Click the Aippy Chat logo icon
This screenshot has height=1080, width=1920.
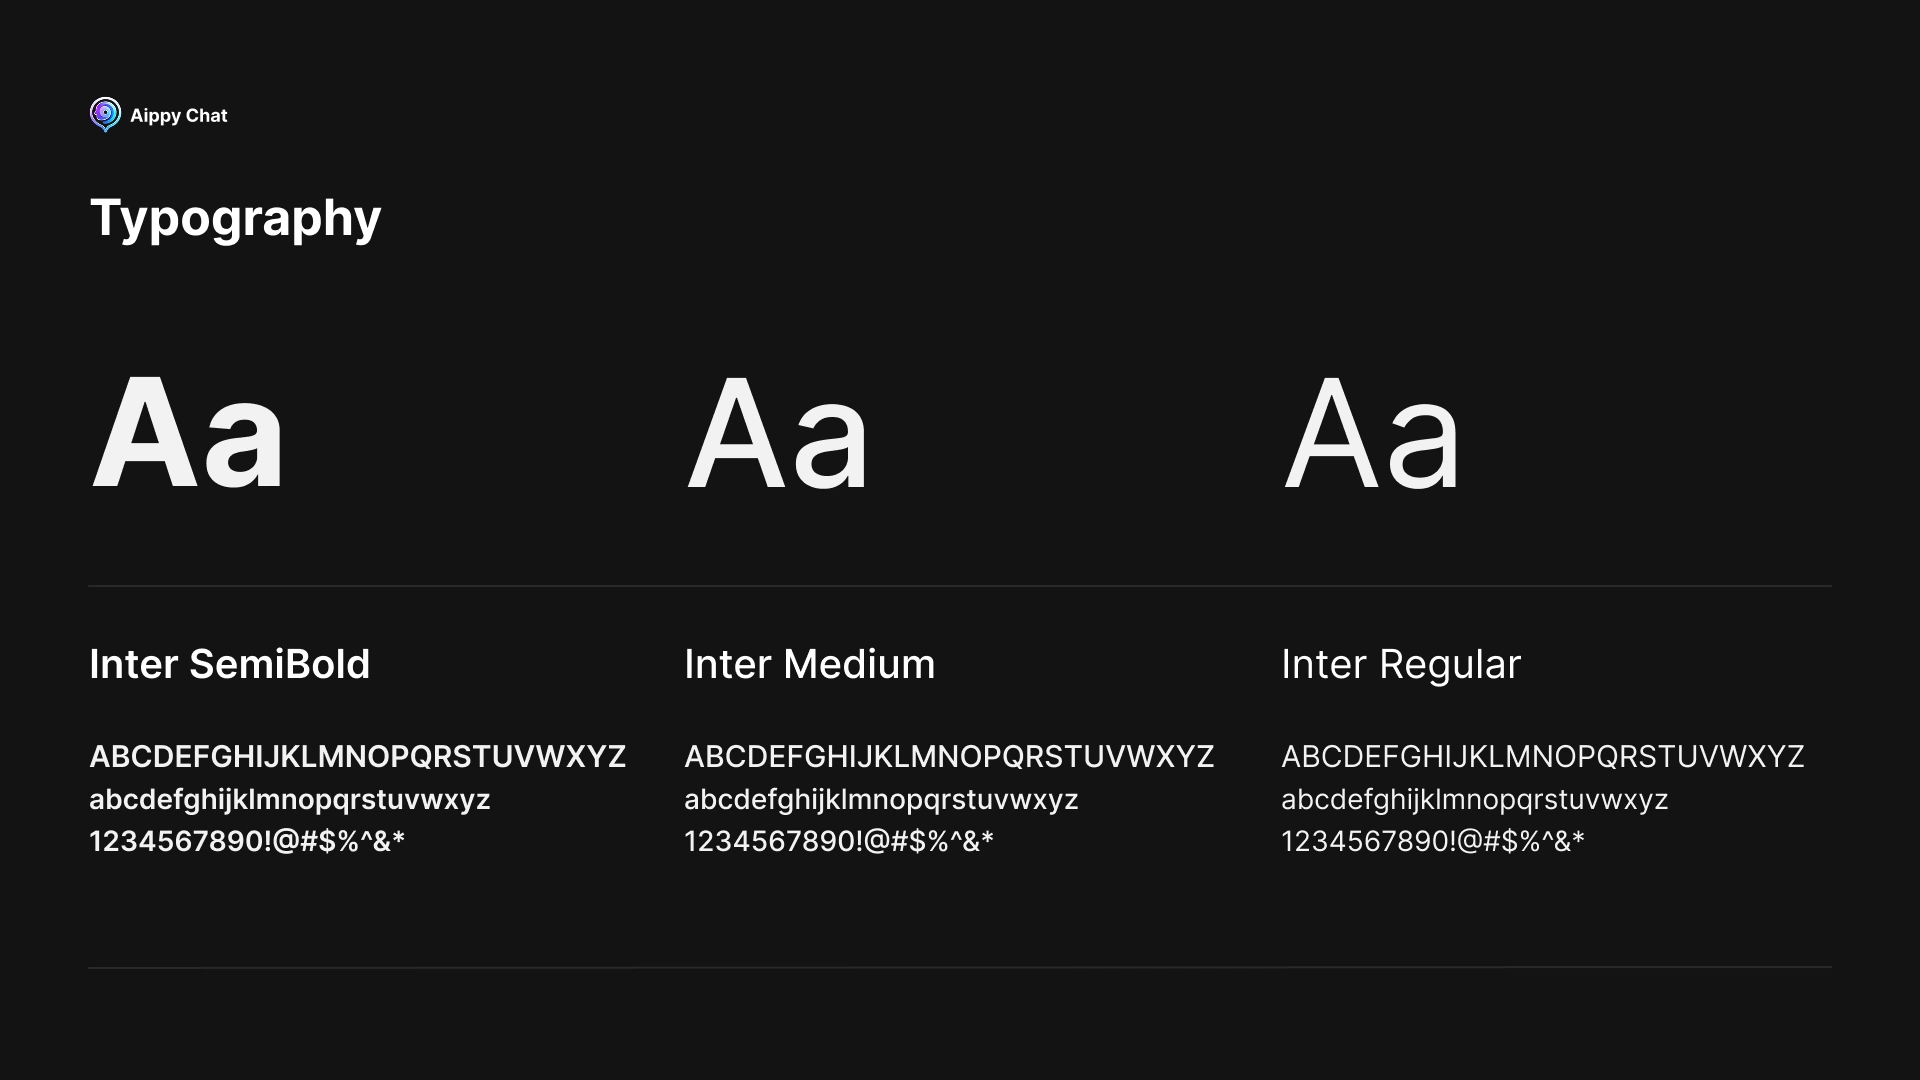coord(105,115)
